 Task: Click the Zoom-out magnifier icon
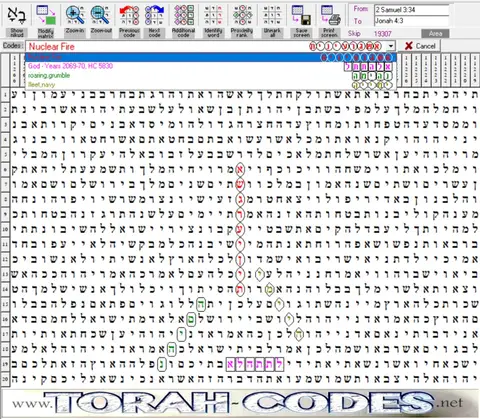pyautogui.click(x=101, y=15)
